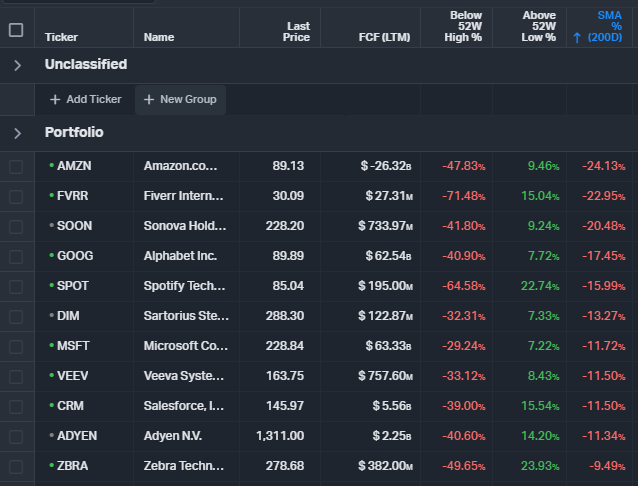
Task: Expand the Unclassified group chevron
Action: (17, 65)
